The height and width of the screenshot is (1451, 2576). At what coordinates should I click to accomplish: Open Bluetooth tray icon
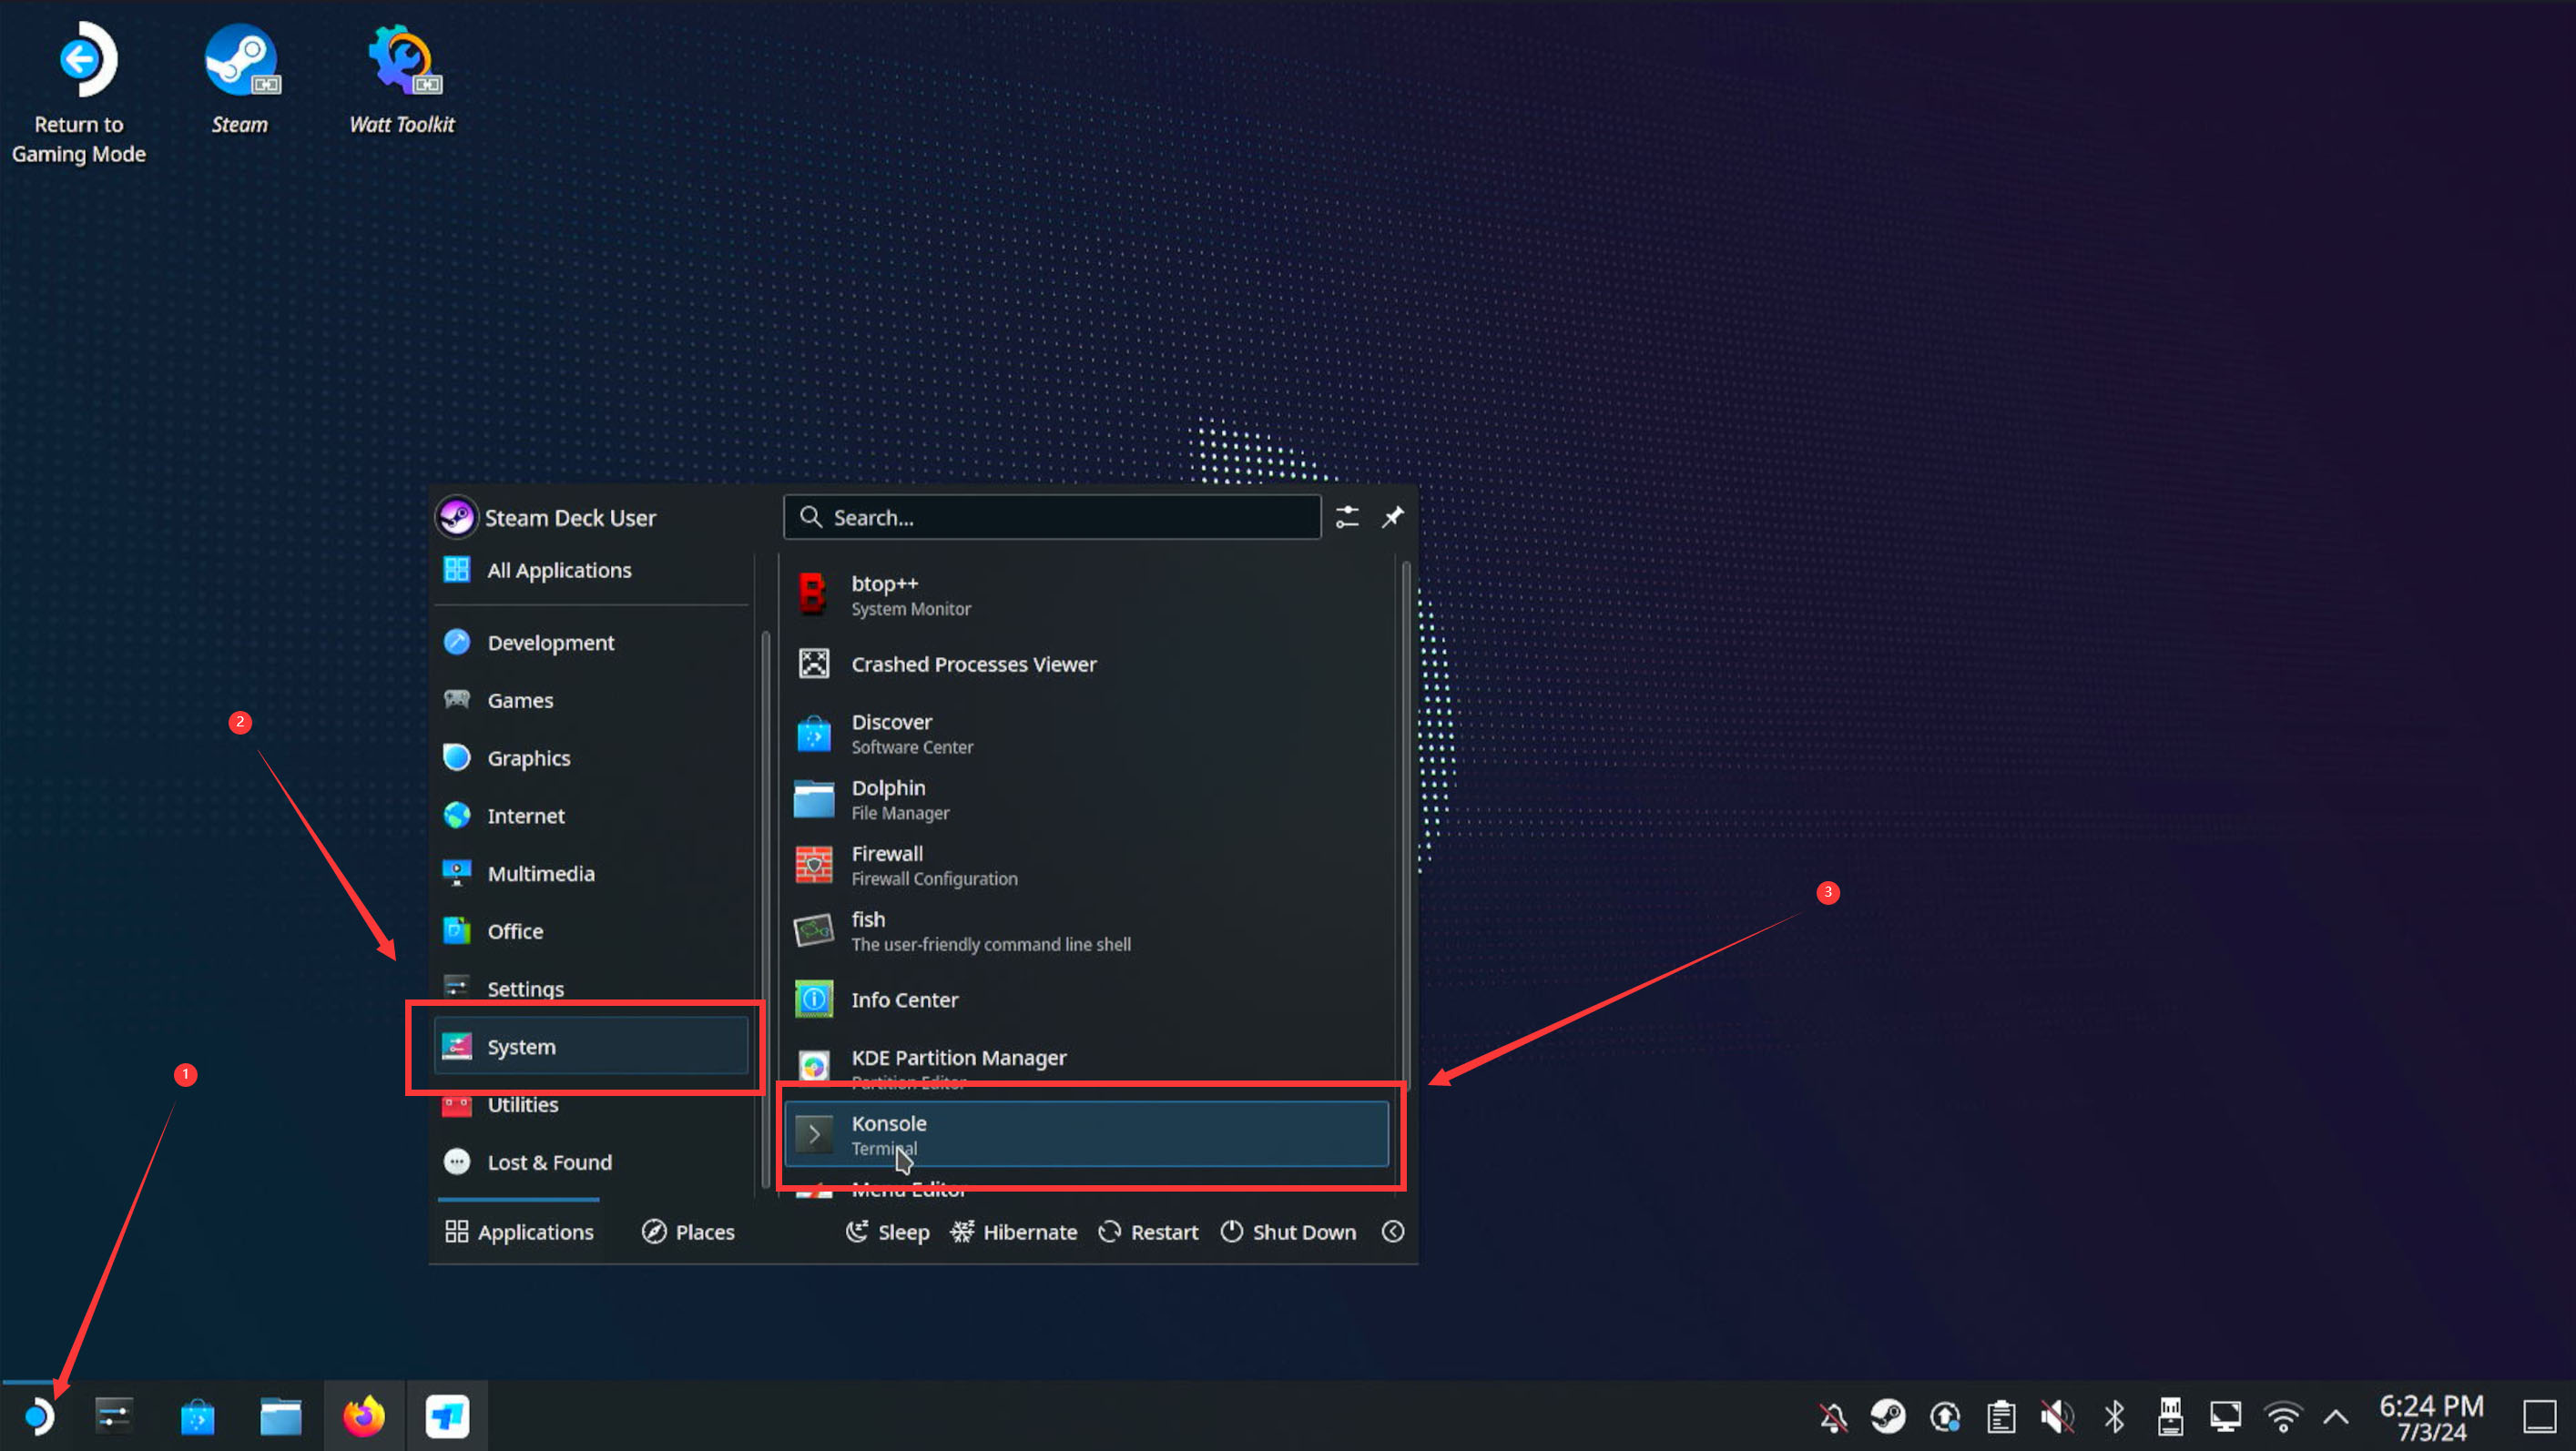[x=2113, y=1416]
